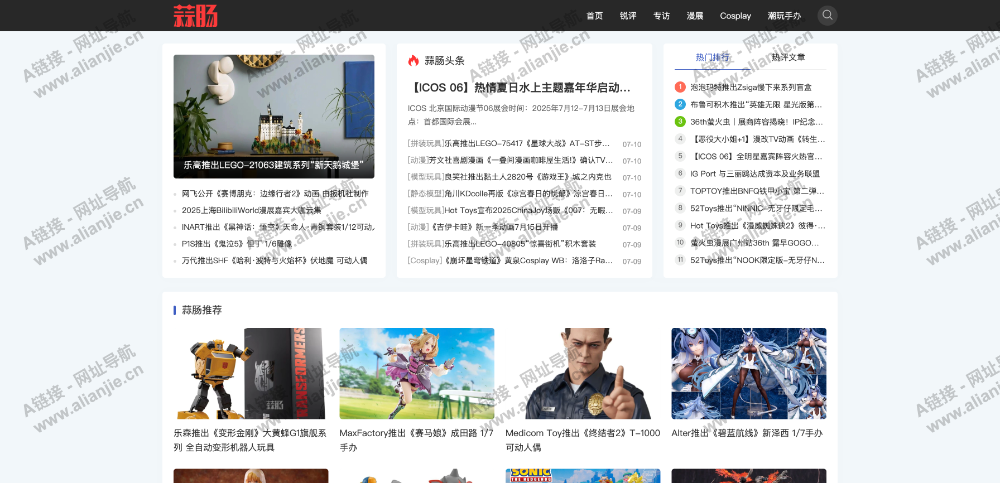Click the flame icon beside 蒜肠头条

[x=413, y=61]
